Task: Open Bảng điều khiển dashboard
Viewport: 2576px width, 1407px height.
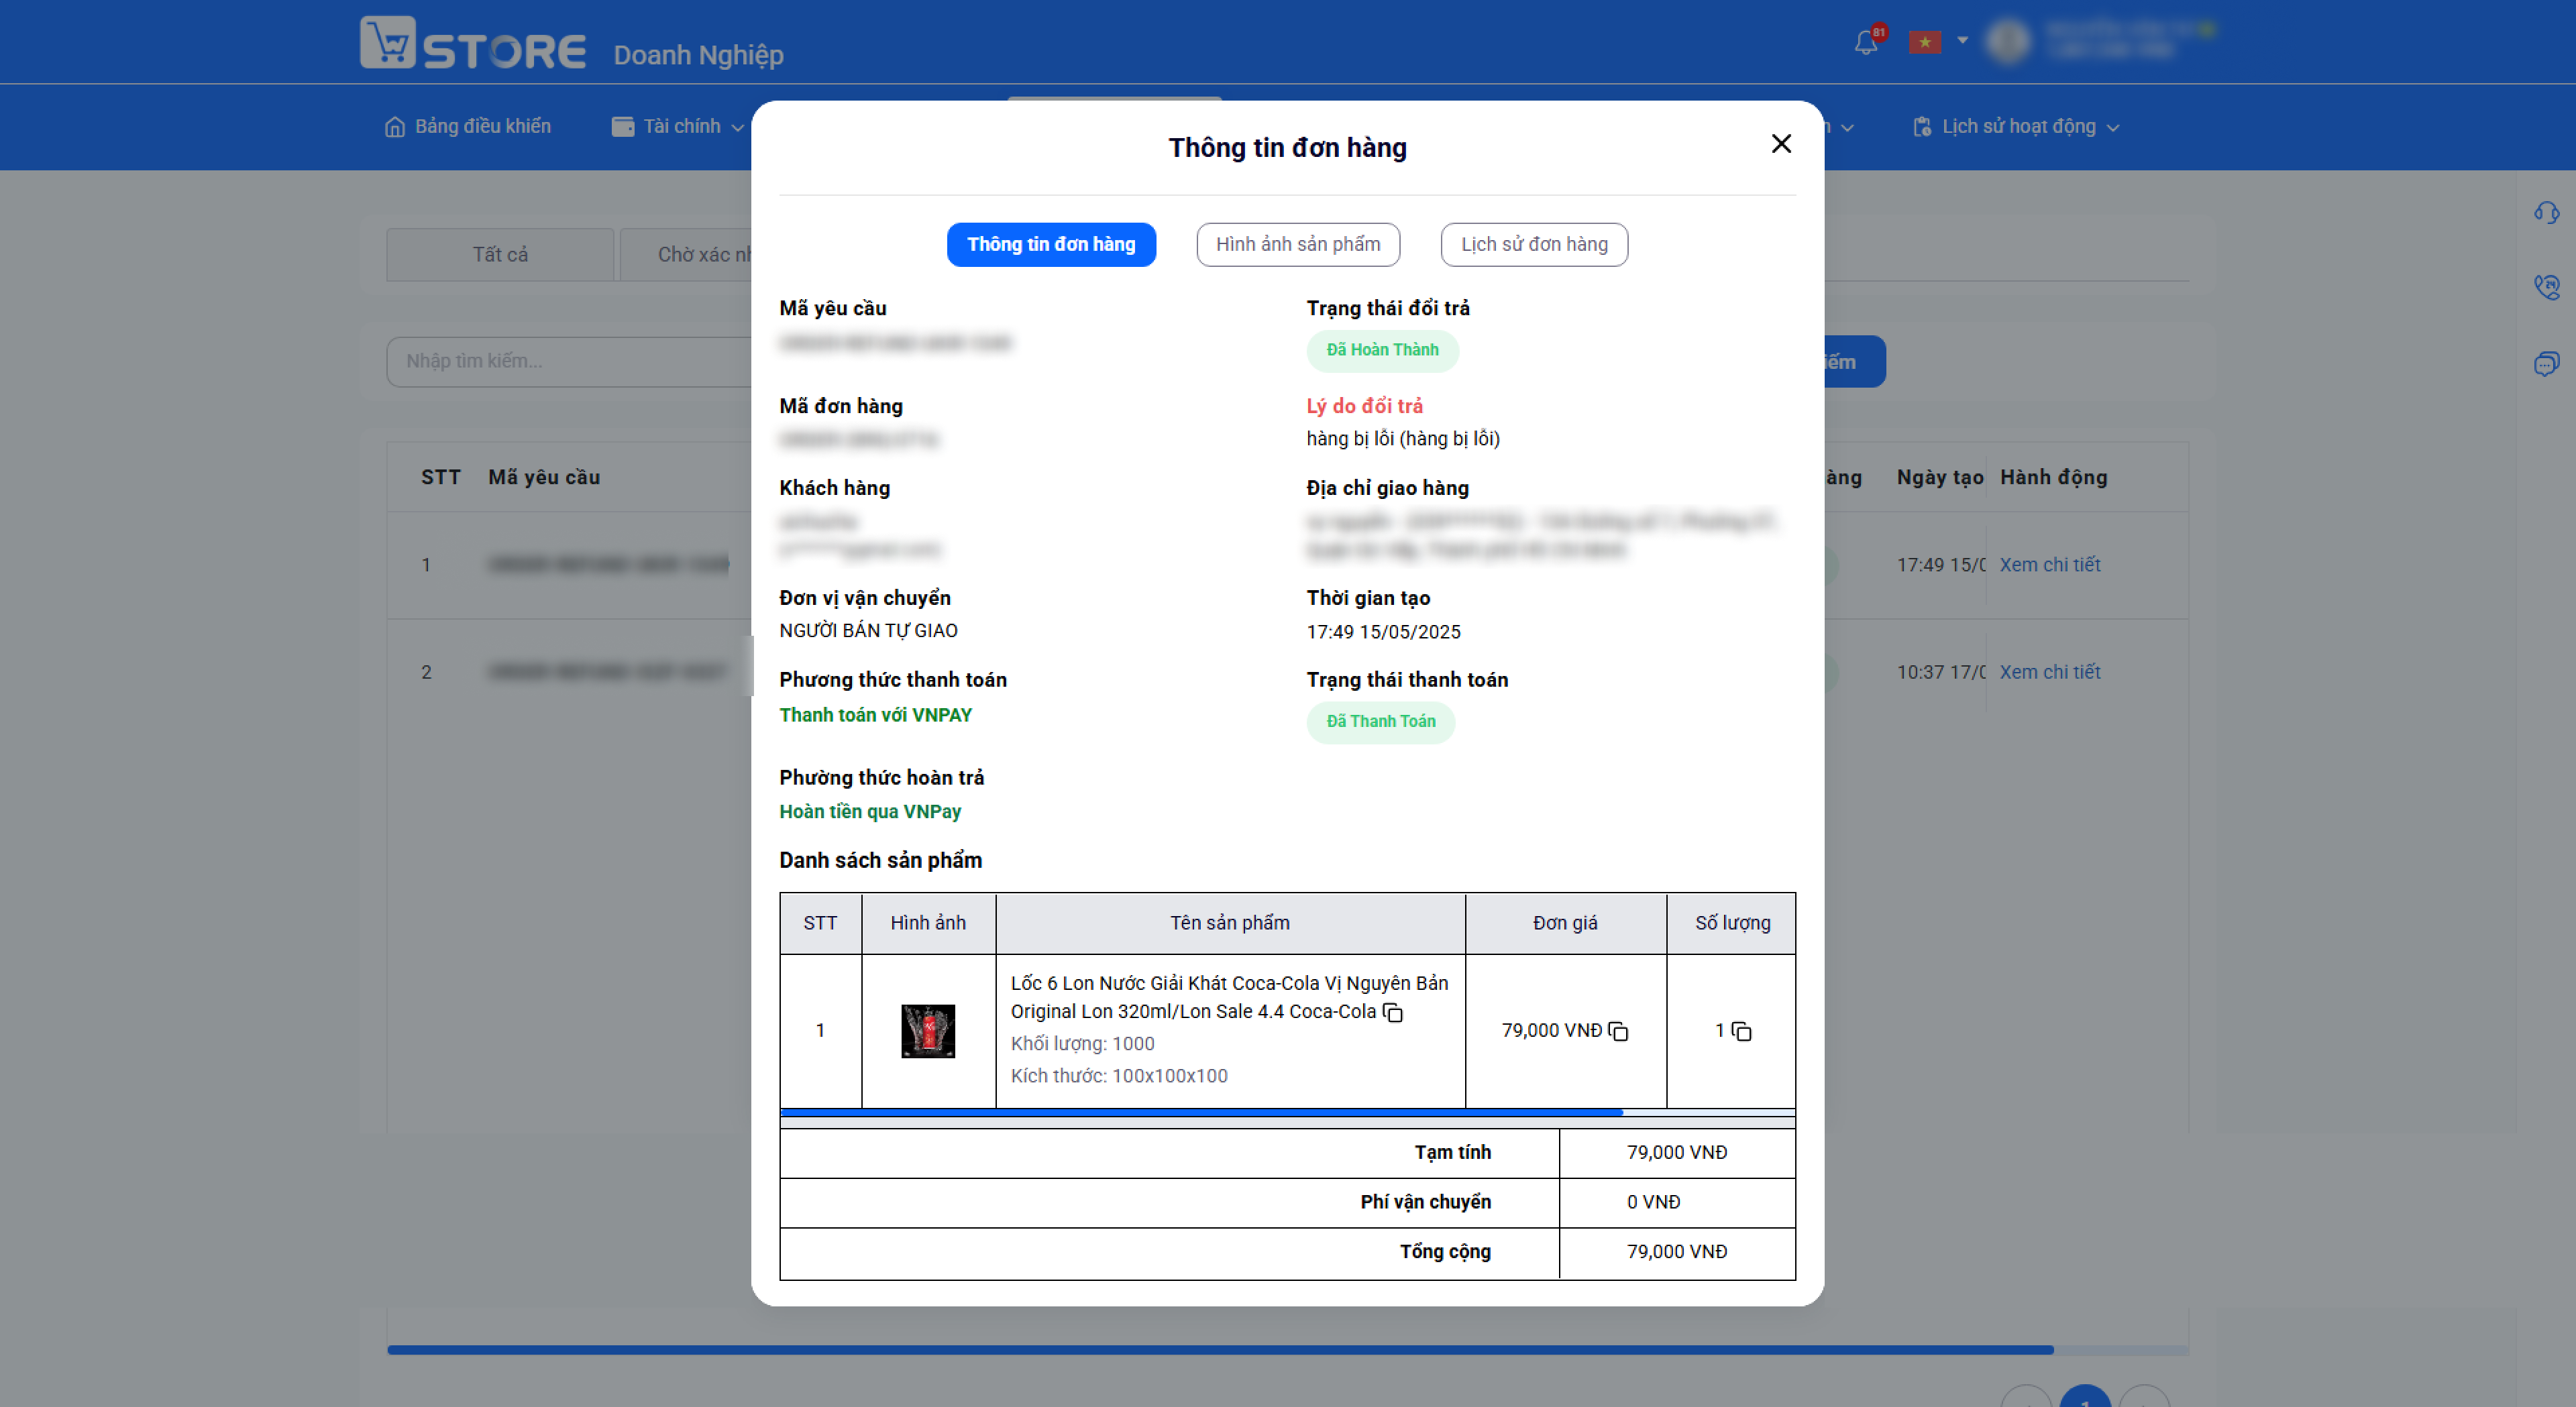Action: pos(468,127)
